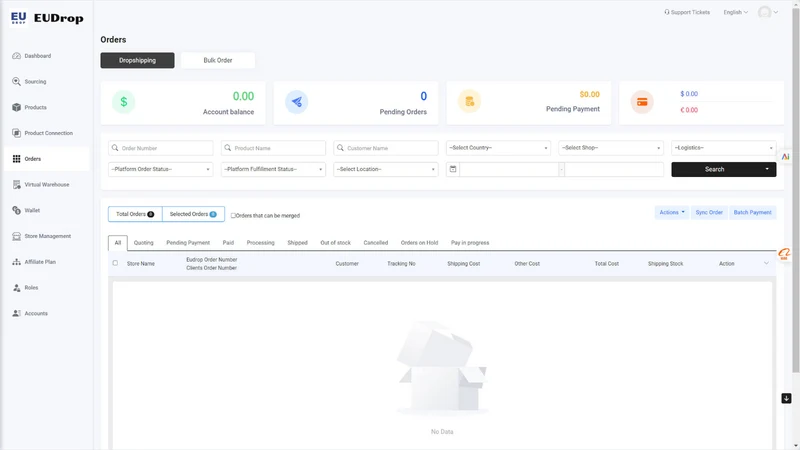
Task: Click the orange floating logo icon at right edge
Action: (x=784, y=254)
